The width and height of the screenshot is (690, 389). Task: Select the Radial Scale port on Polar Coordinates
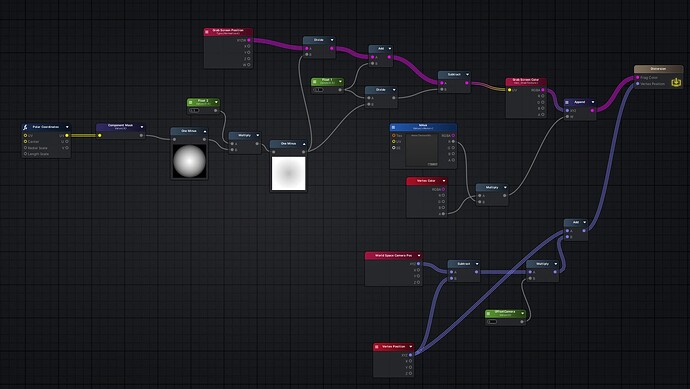[26, 148]
